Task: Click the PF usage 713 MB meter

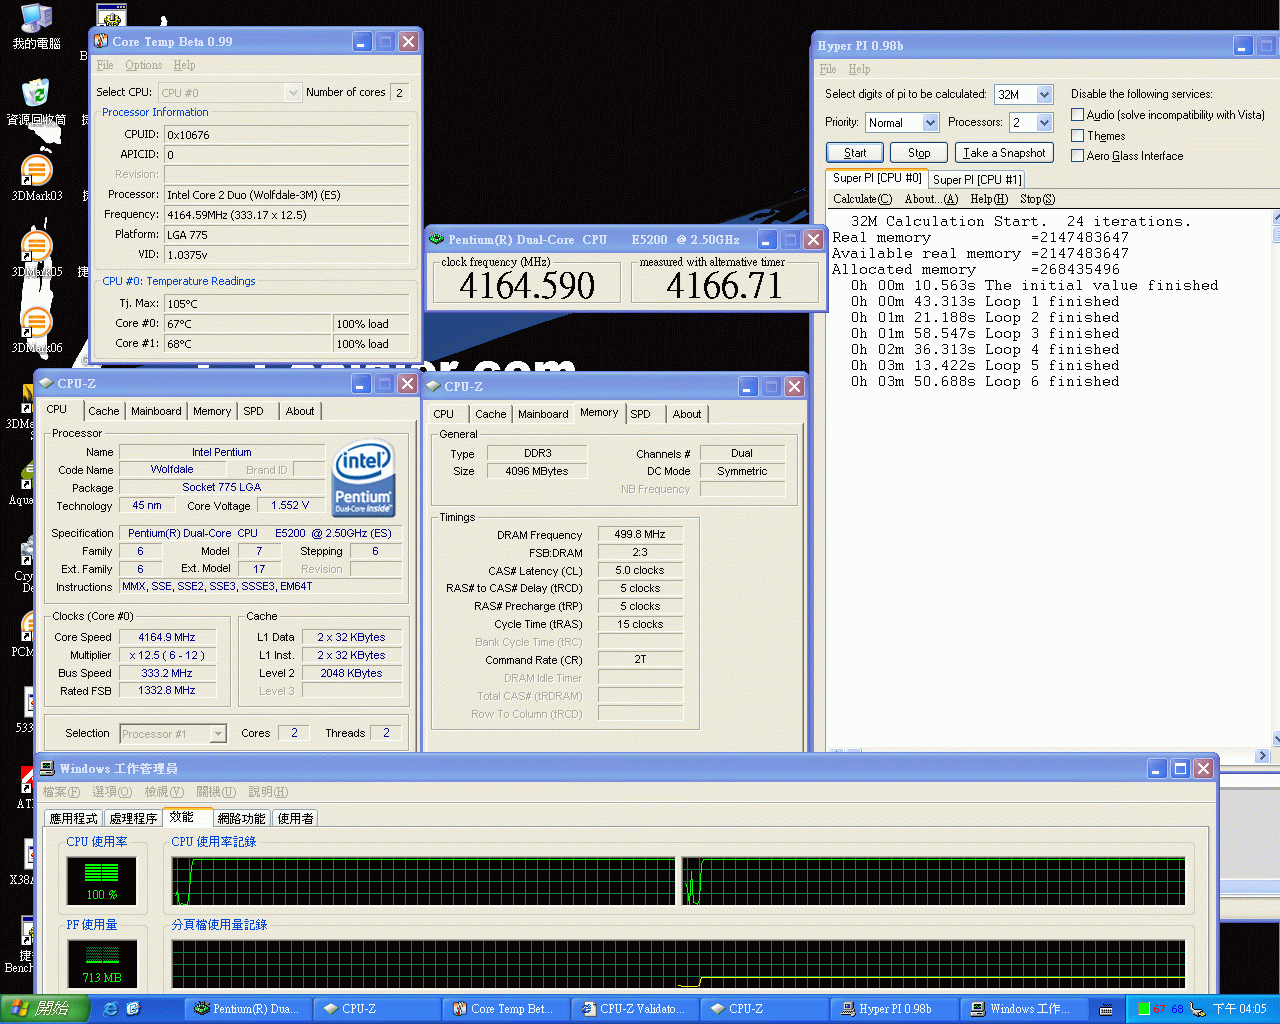Action: [101, 963]
